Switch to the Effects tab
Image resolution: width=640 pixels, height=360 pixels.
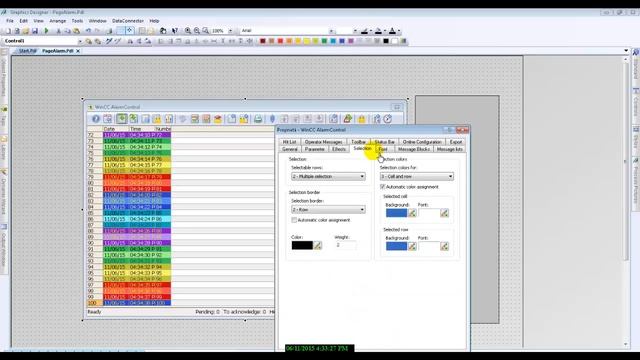pyautogui.click(x=339, y=149)
